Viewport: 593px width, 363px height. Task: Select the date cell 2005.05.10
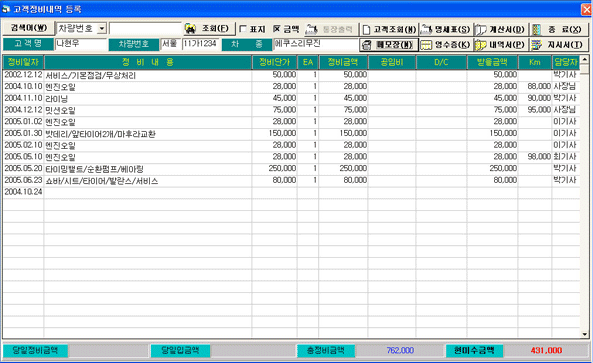pyautogui.click(x=23, y=157)
